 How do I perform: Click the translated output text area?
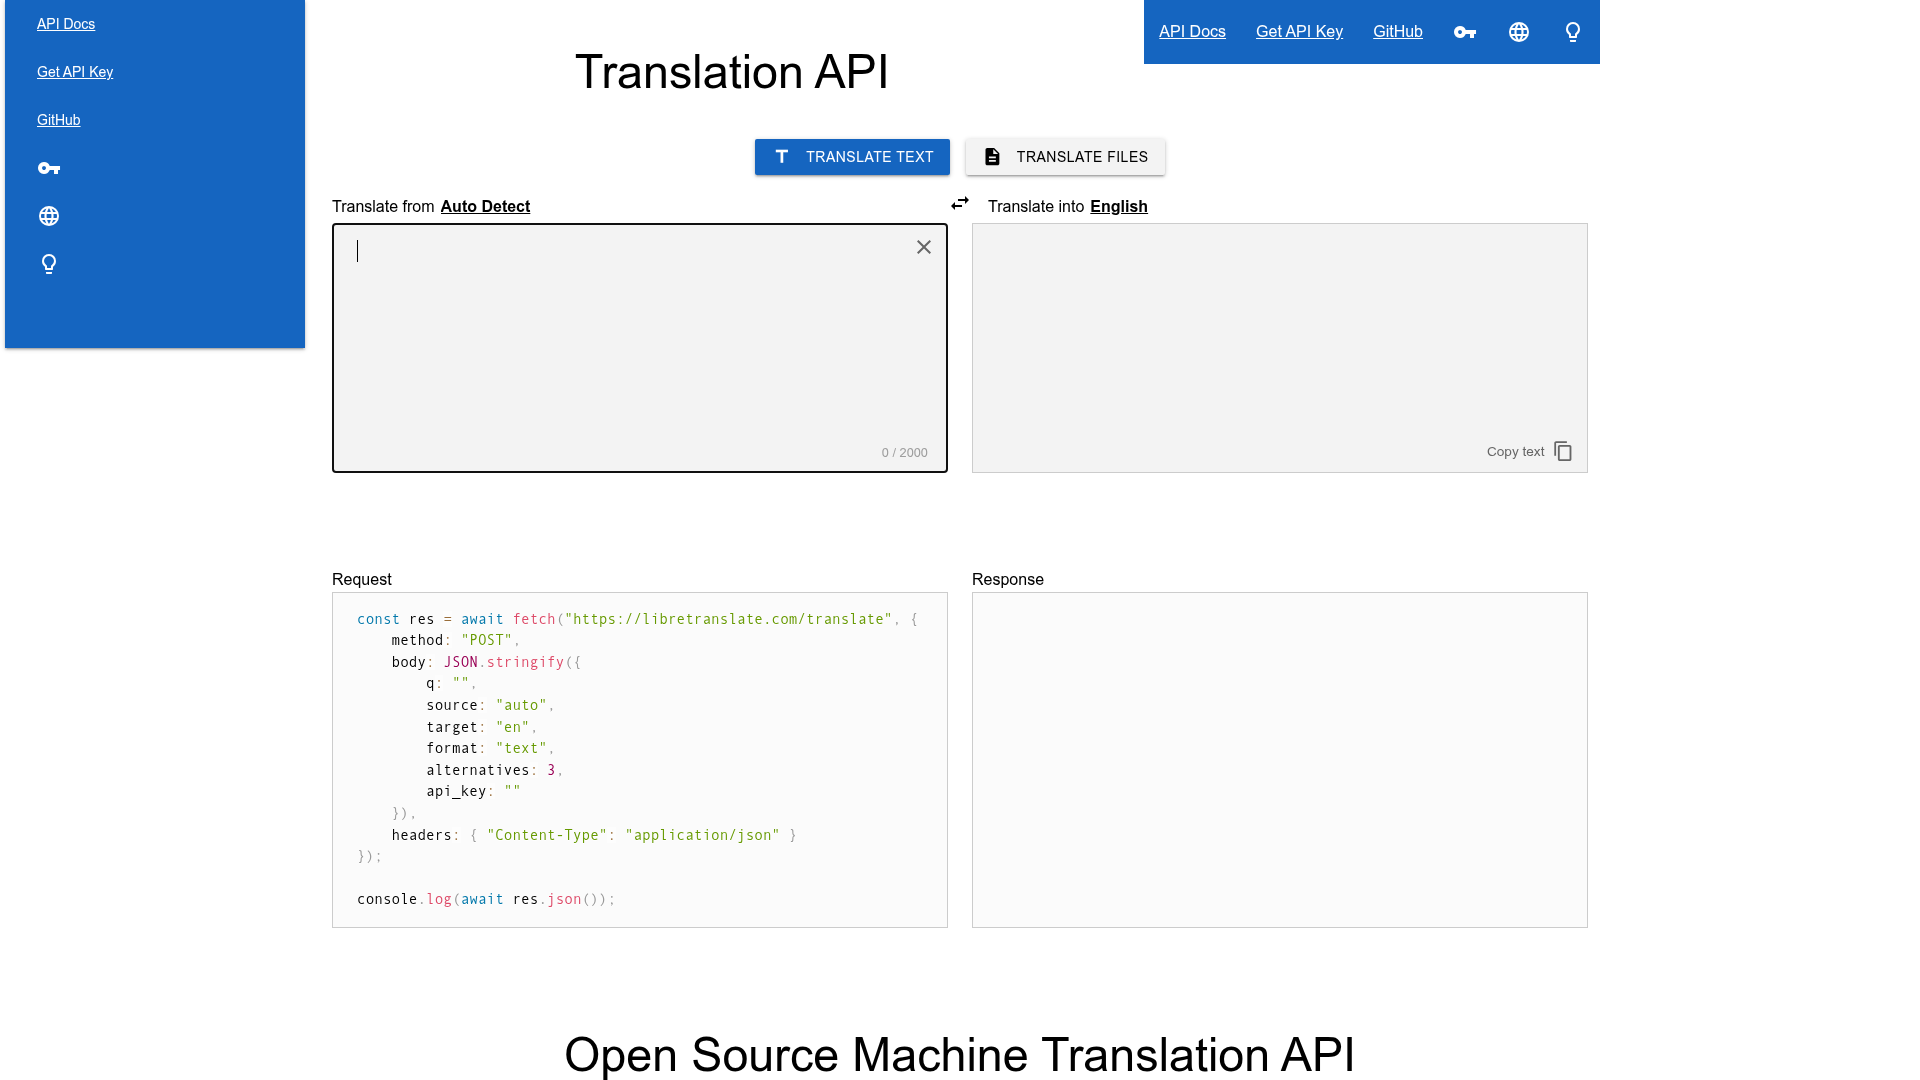[1280, 348]
